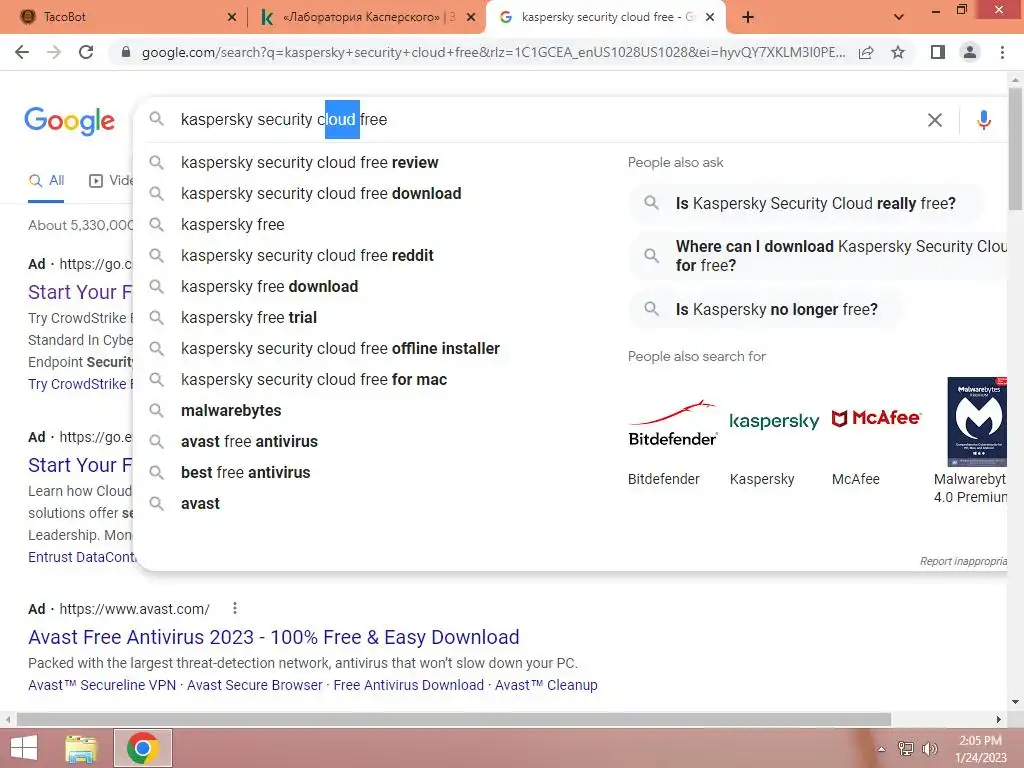The width and height of the screenshot is (1024, 768).
Task: Click the share page icon in address bar
Action: click(x=866, y=52)
